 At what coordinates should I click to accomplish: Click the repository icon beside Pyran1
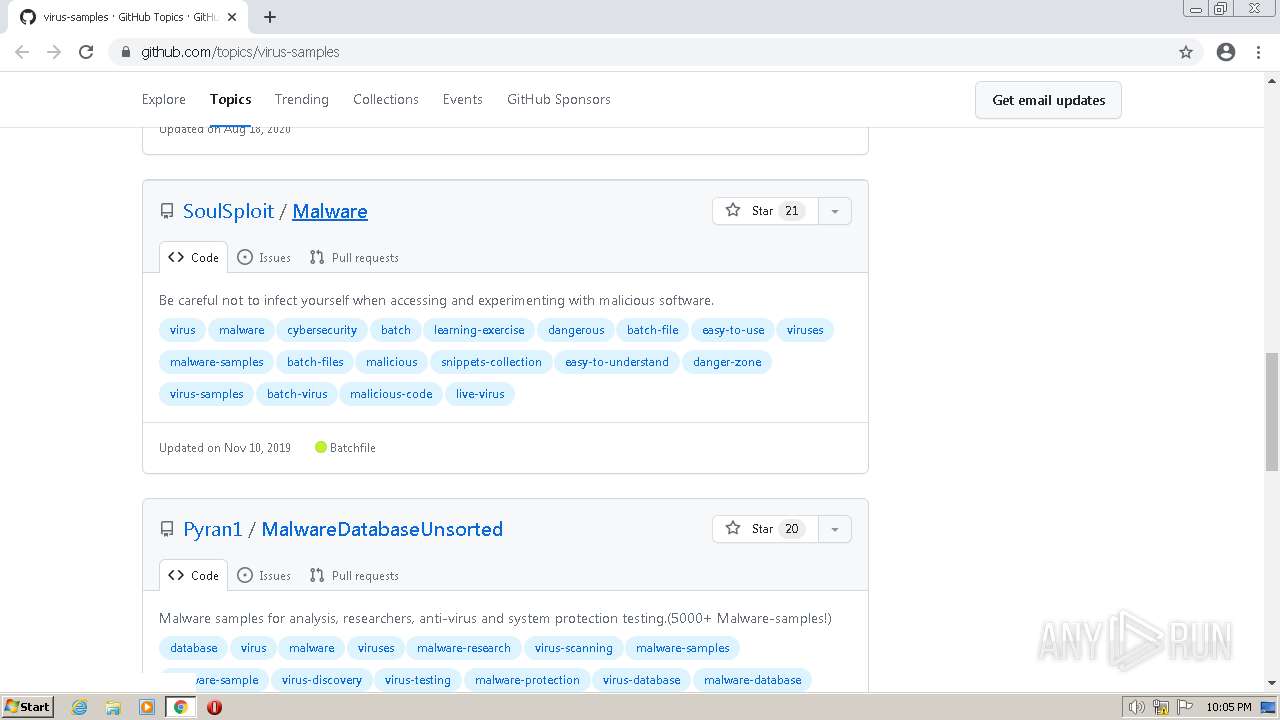click(x=167, y=529)
